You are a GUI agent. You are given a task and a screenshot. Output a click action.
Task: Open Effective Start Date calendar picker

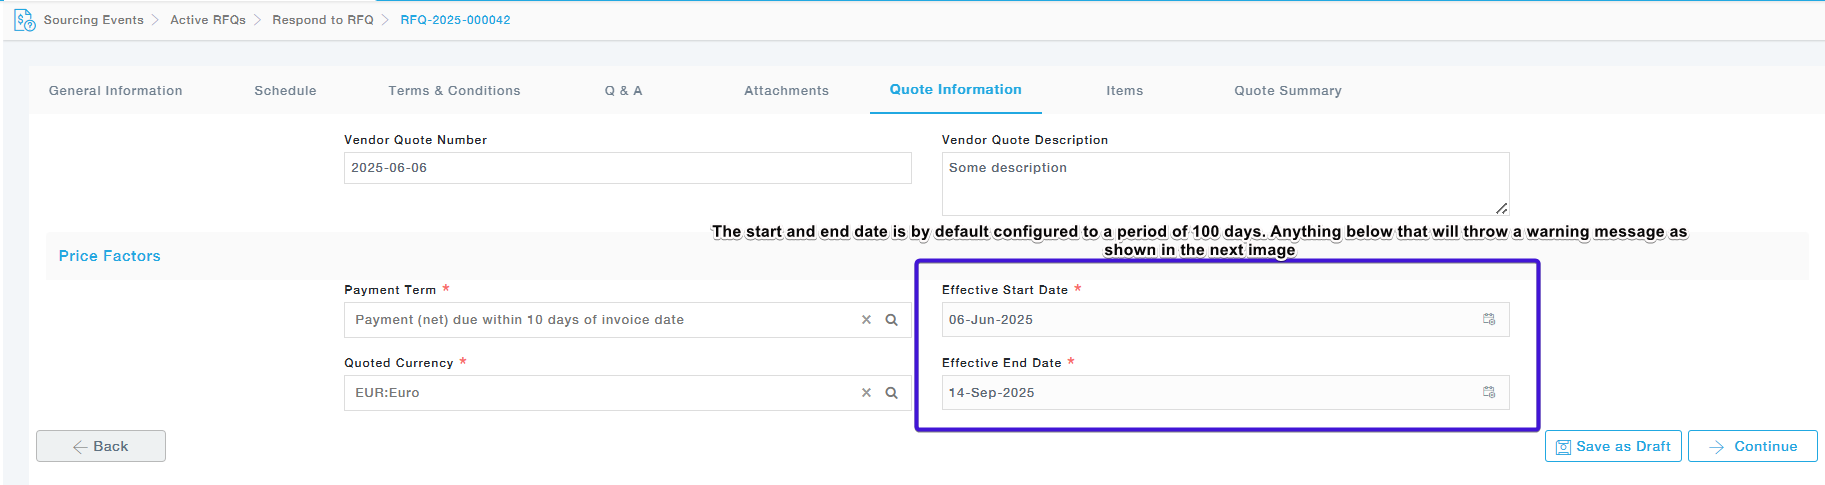coord(1488,320)
